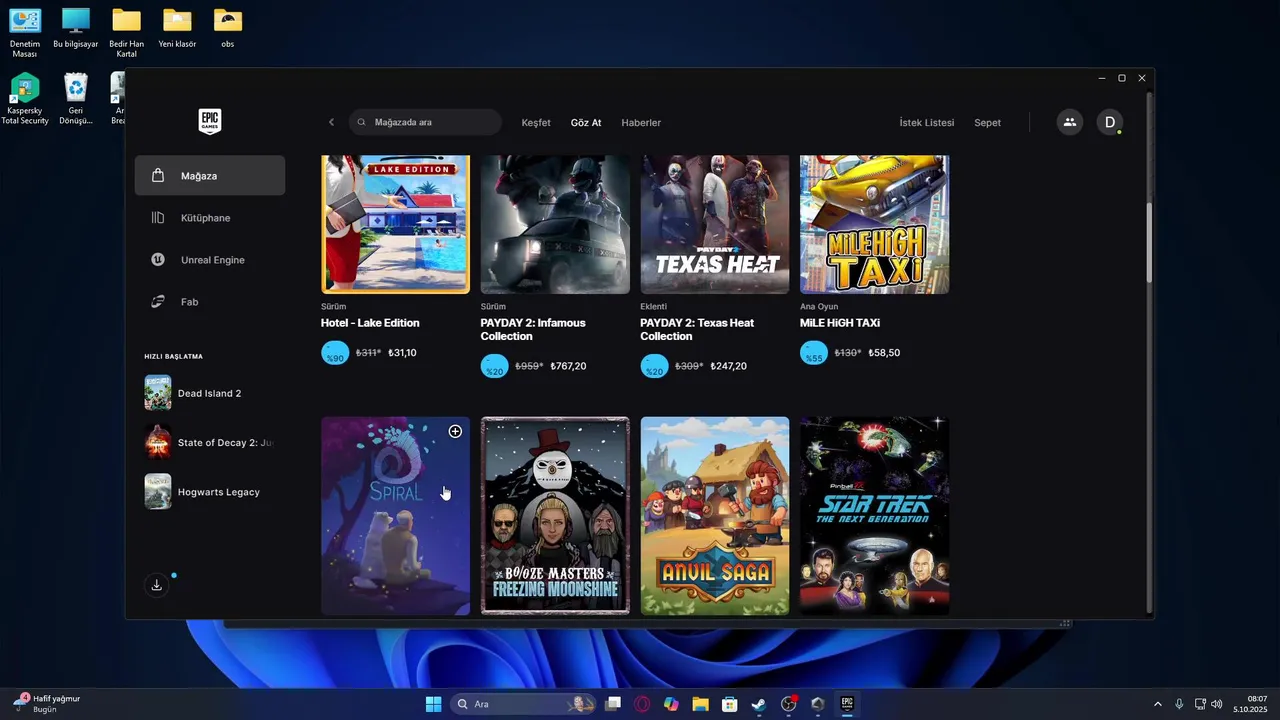Click the ₺31,10 price text

click(402, 353)
